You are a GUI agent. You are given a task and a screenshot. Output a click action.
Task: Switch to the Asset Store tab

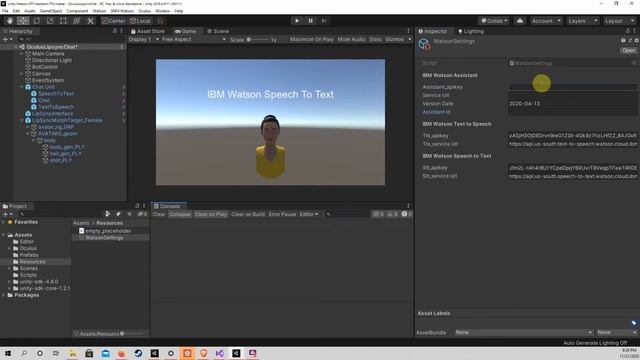point(148,31)
